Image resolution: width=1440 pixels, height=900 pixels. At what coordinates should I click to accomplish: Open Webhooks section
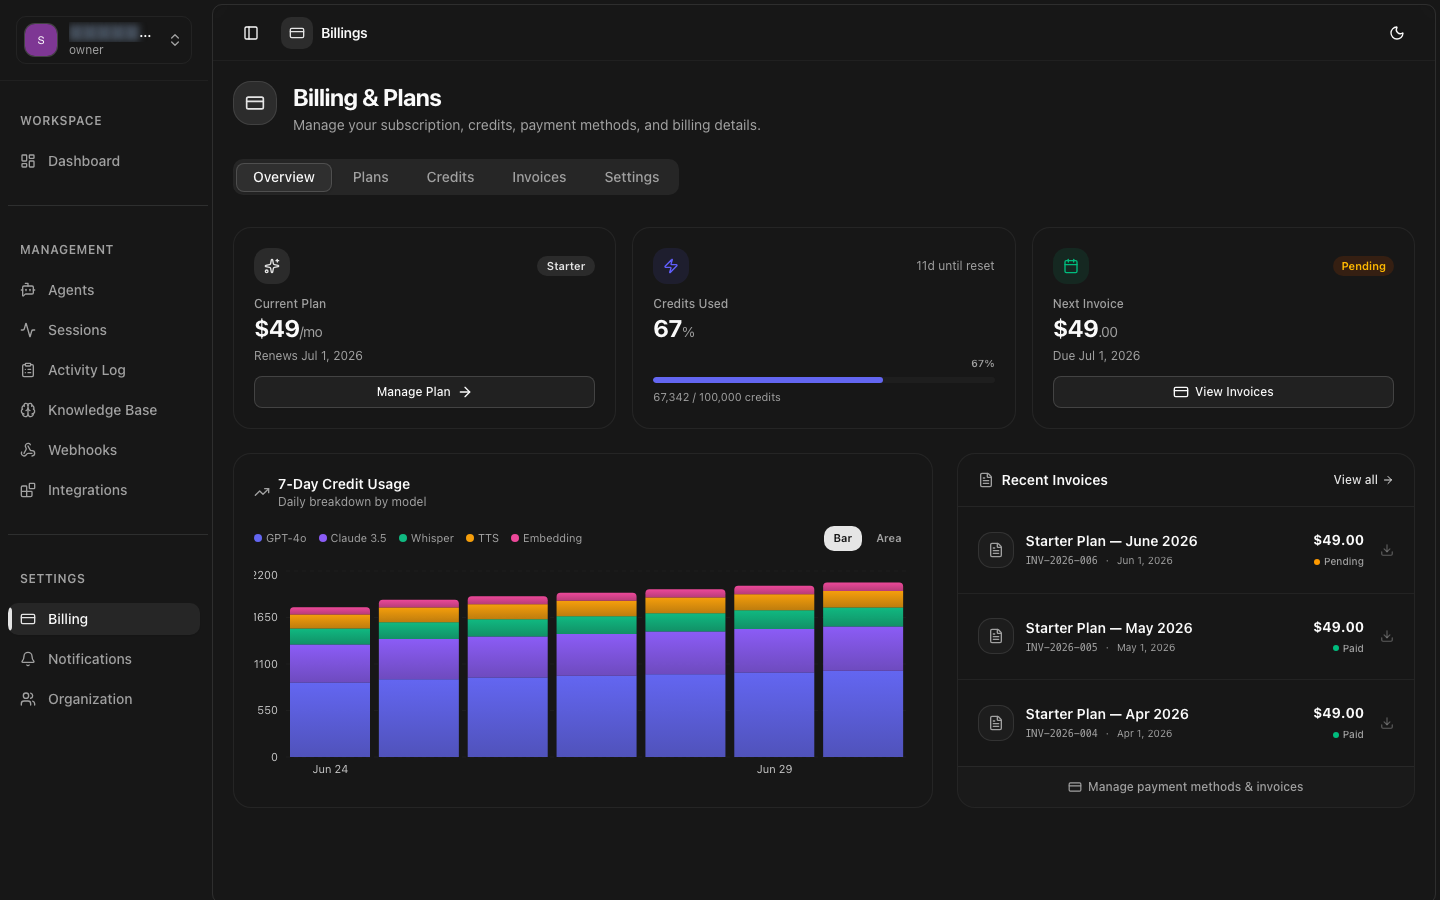(x=104, y=450)
